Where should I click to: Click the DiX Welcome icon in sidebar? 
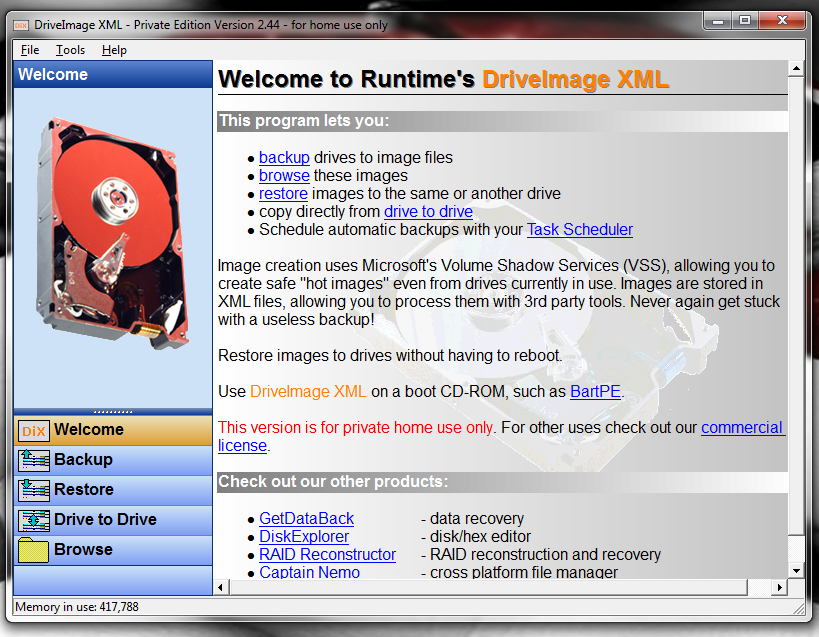pos(33,431)
